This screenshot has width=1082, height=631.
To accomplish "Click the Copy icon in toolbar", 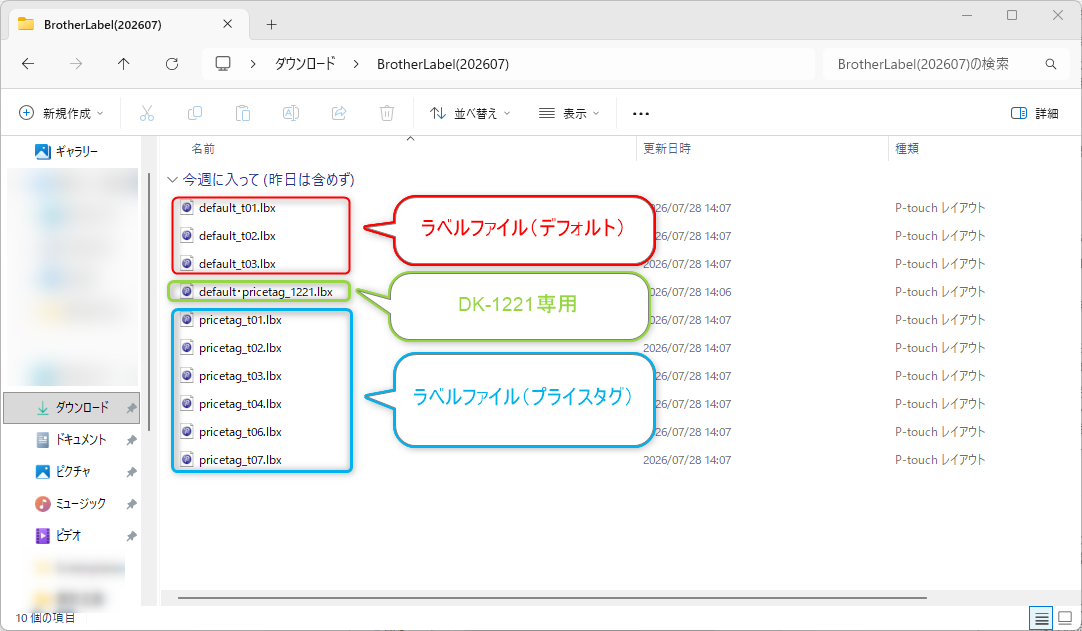I will click(195, 113).
